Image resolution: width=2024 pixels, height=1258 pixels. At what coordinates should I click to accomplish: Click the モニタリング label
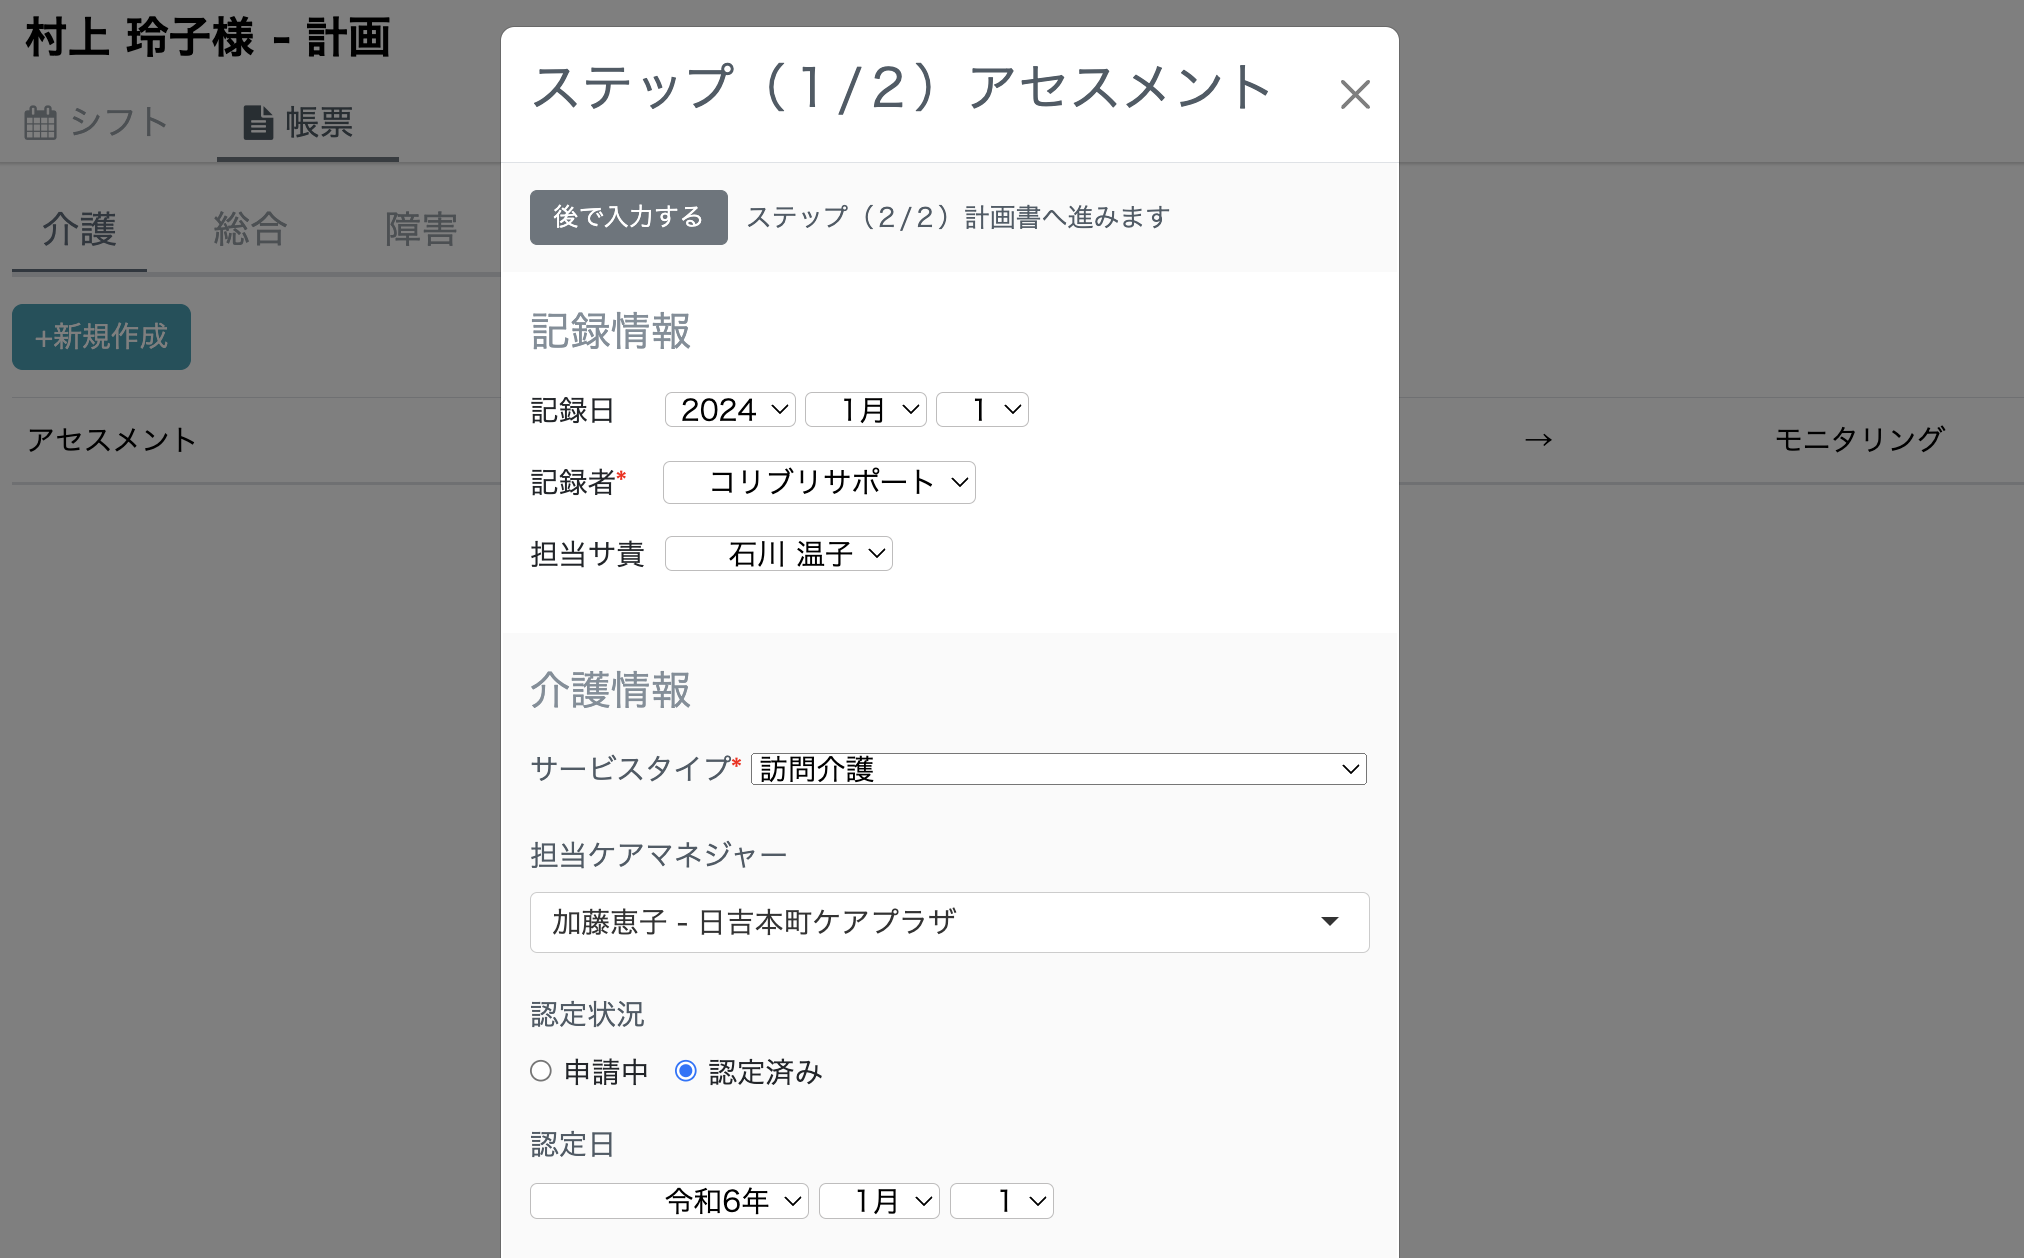[1860, 439]
